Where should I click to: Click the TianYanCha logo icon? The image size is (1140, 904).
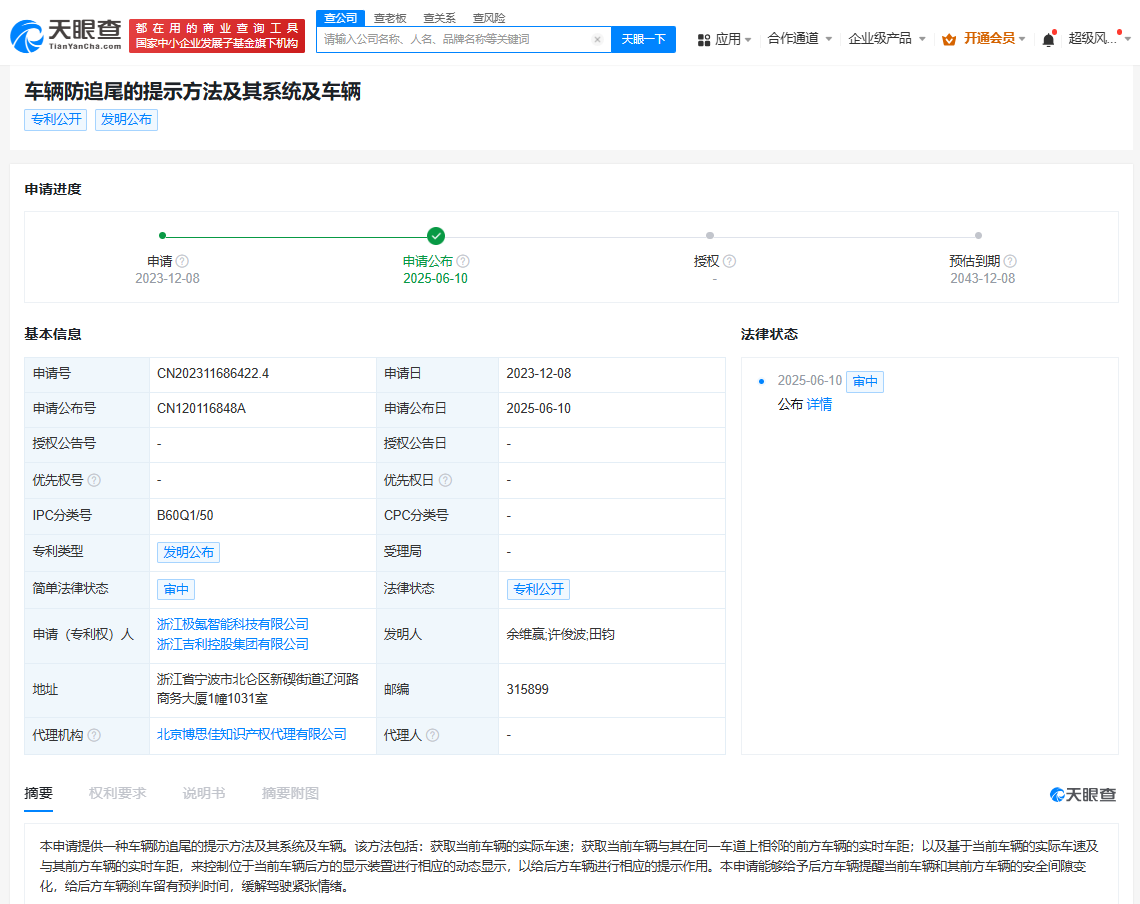(27, 37)
